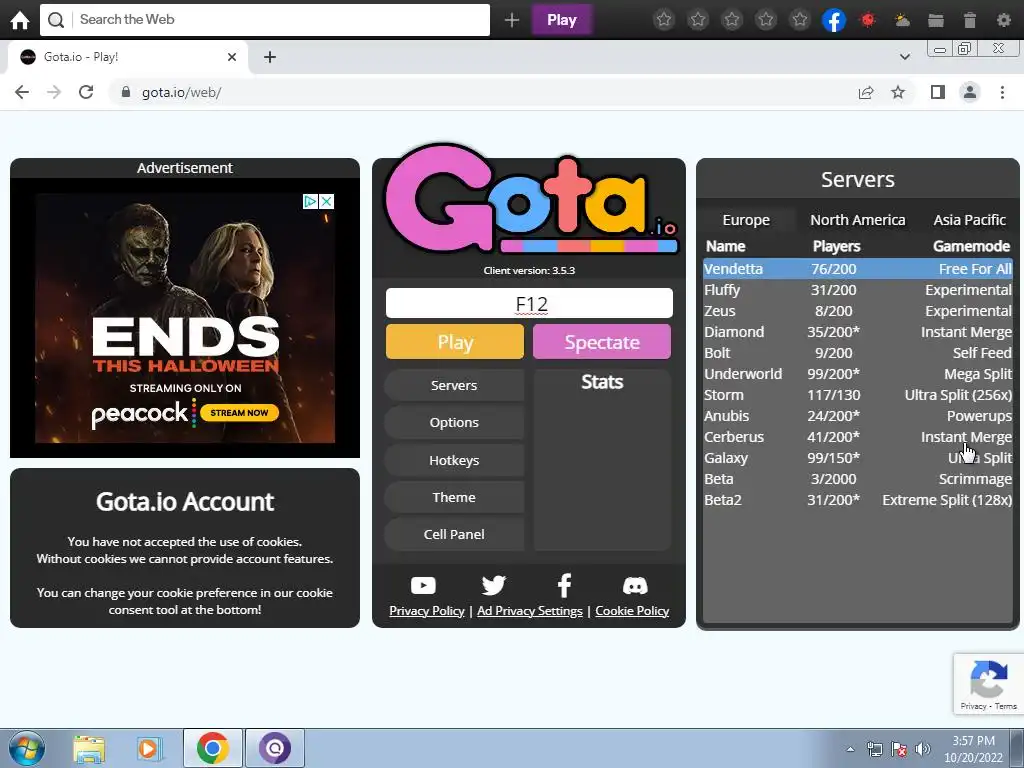Screen dimensions: 1024x768
Task: Open Windows Explorer from taskbar
Action: 89,748
